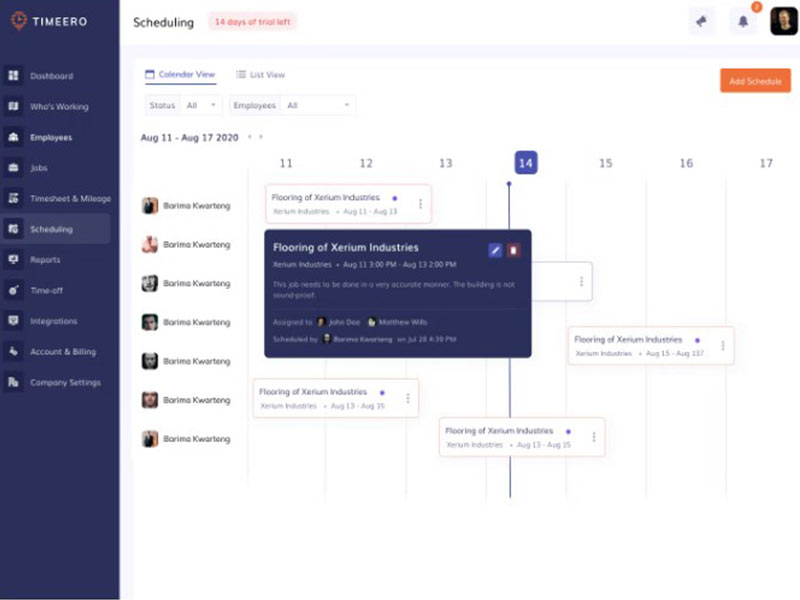
Task: Select day 15 column header
Action: click(x=606, y=163)
